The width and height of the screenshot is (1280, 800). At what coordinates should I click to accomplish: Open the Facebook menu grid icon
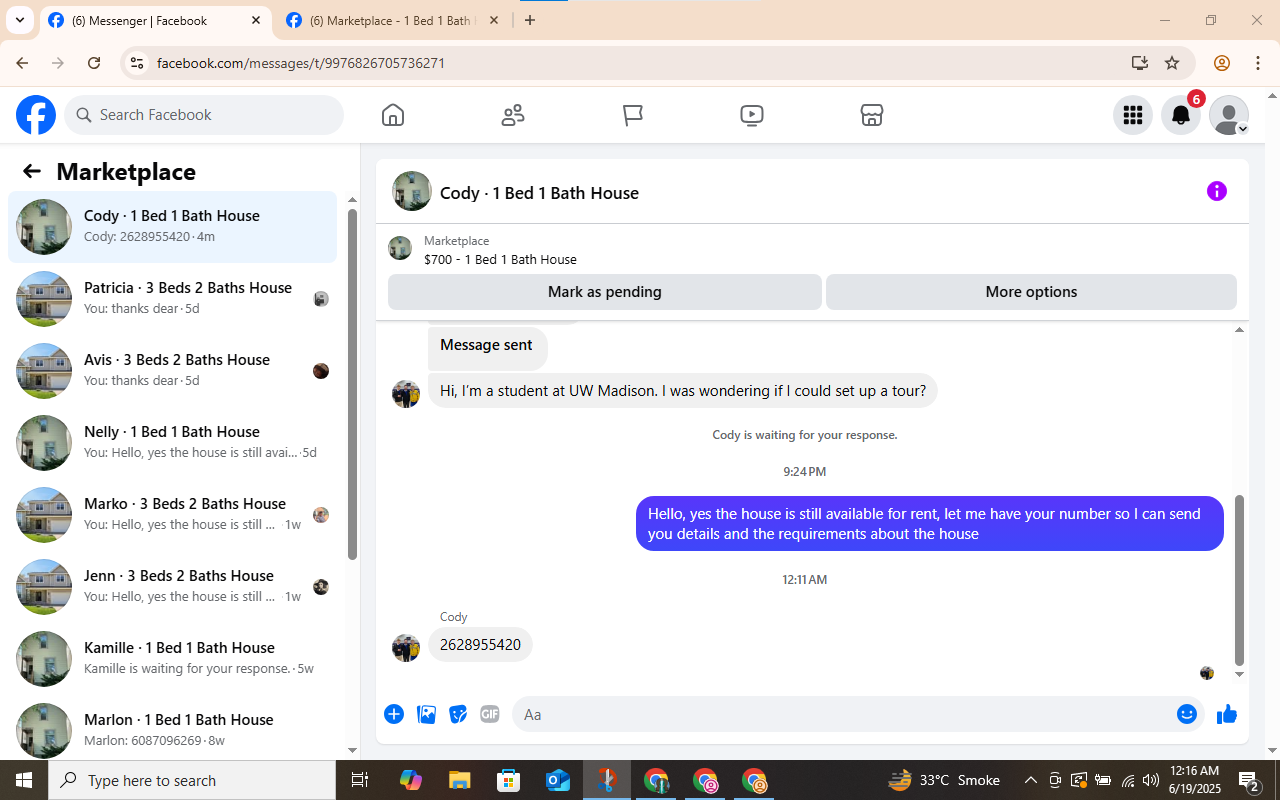[x=1133, y=115]
